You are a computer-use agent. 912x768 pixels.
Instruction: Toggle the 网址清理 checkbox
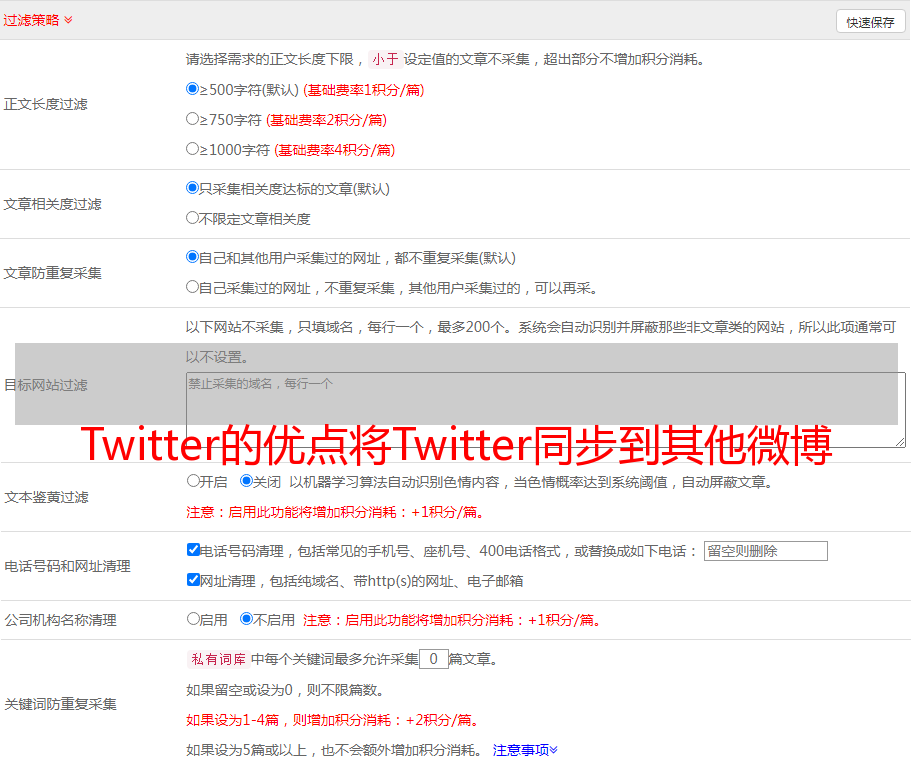[x=193, y=579]
